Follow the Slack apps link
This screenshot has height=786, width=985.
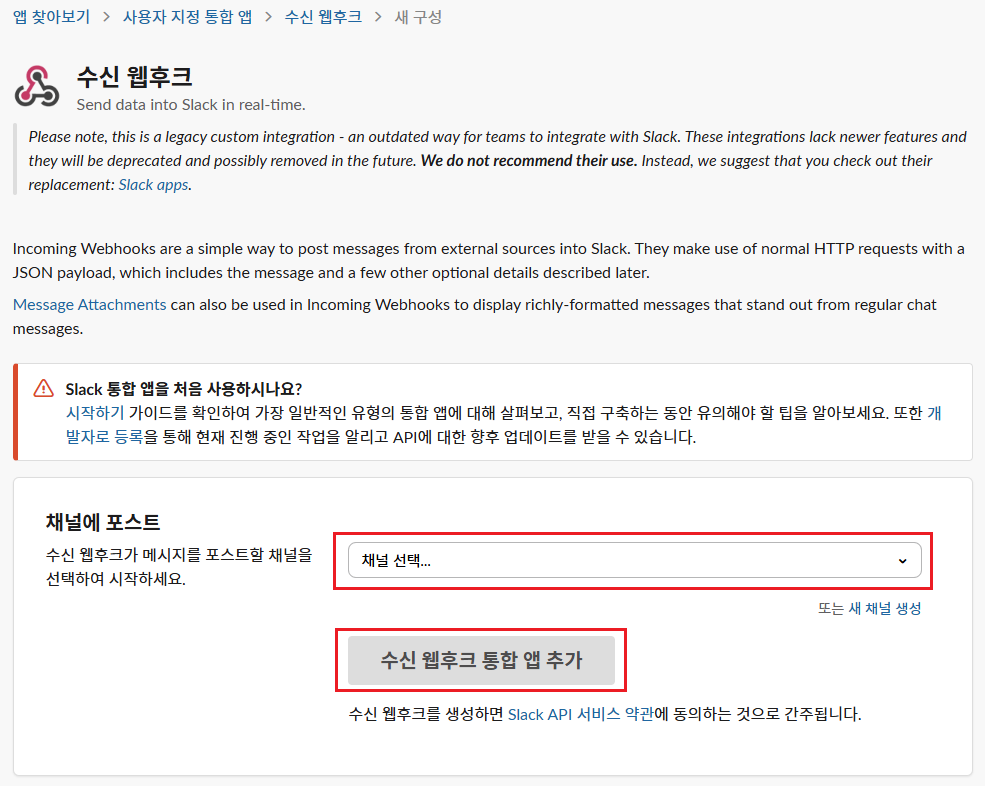(x=153, y=185)
